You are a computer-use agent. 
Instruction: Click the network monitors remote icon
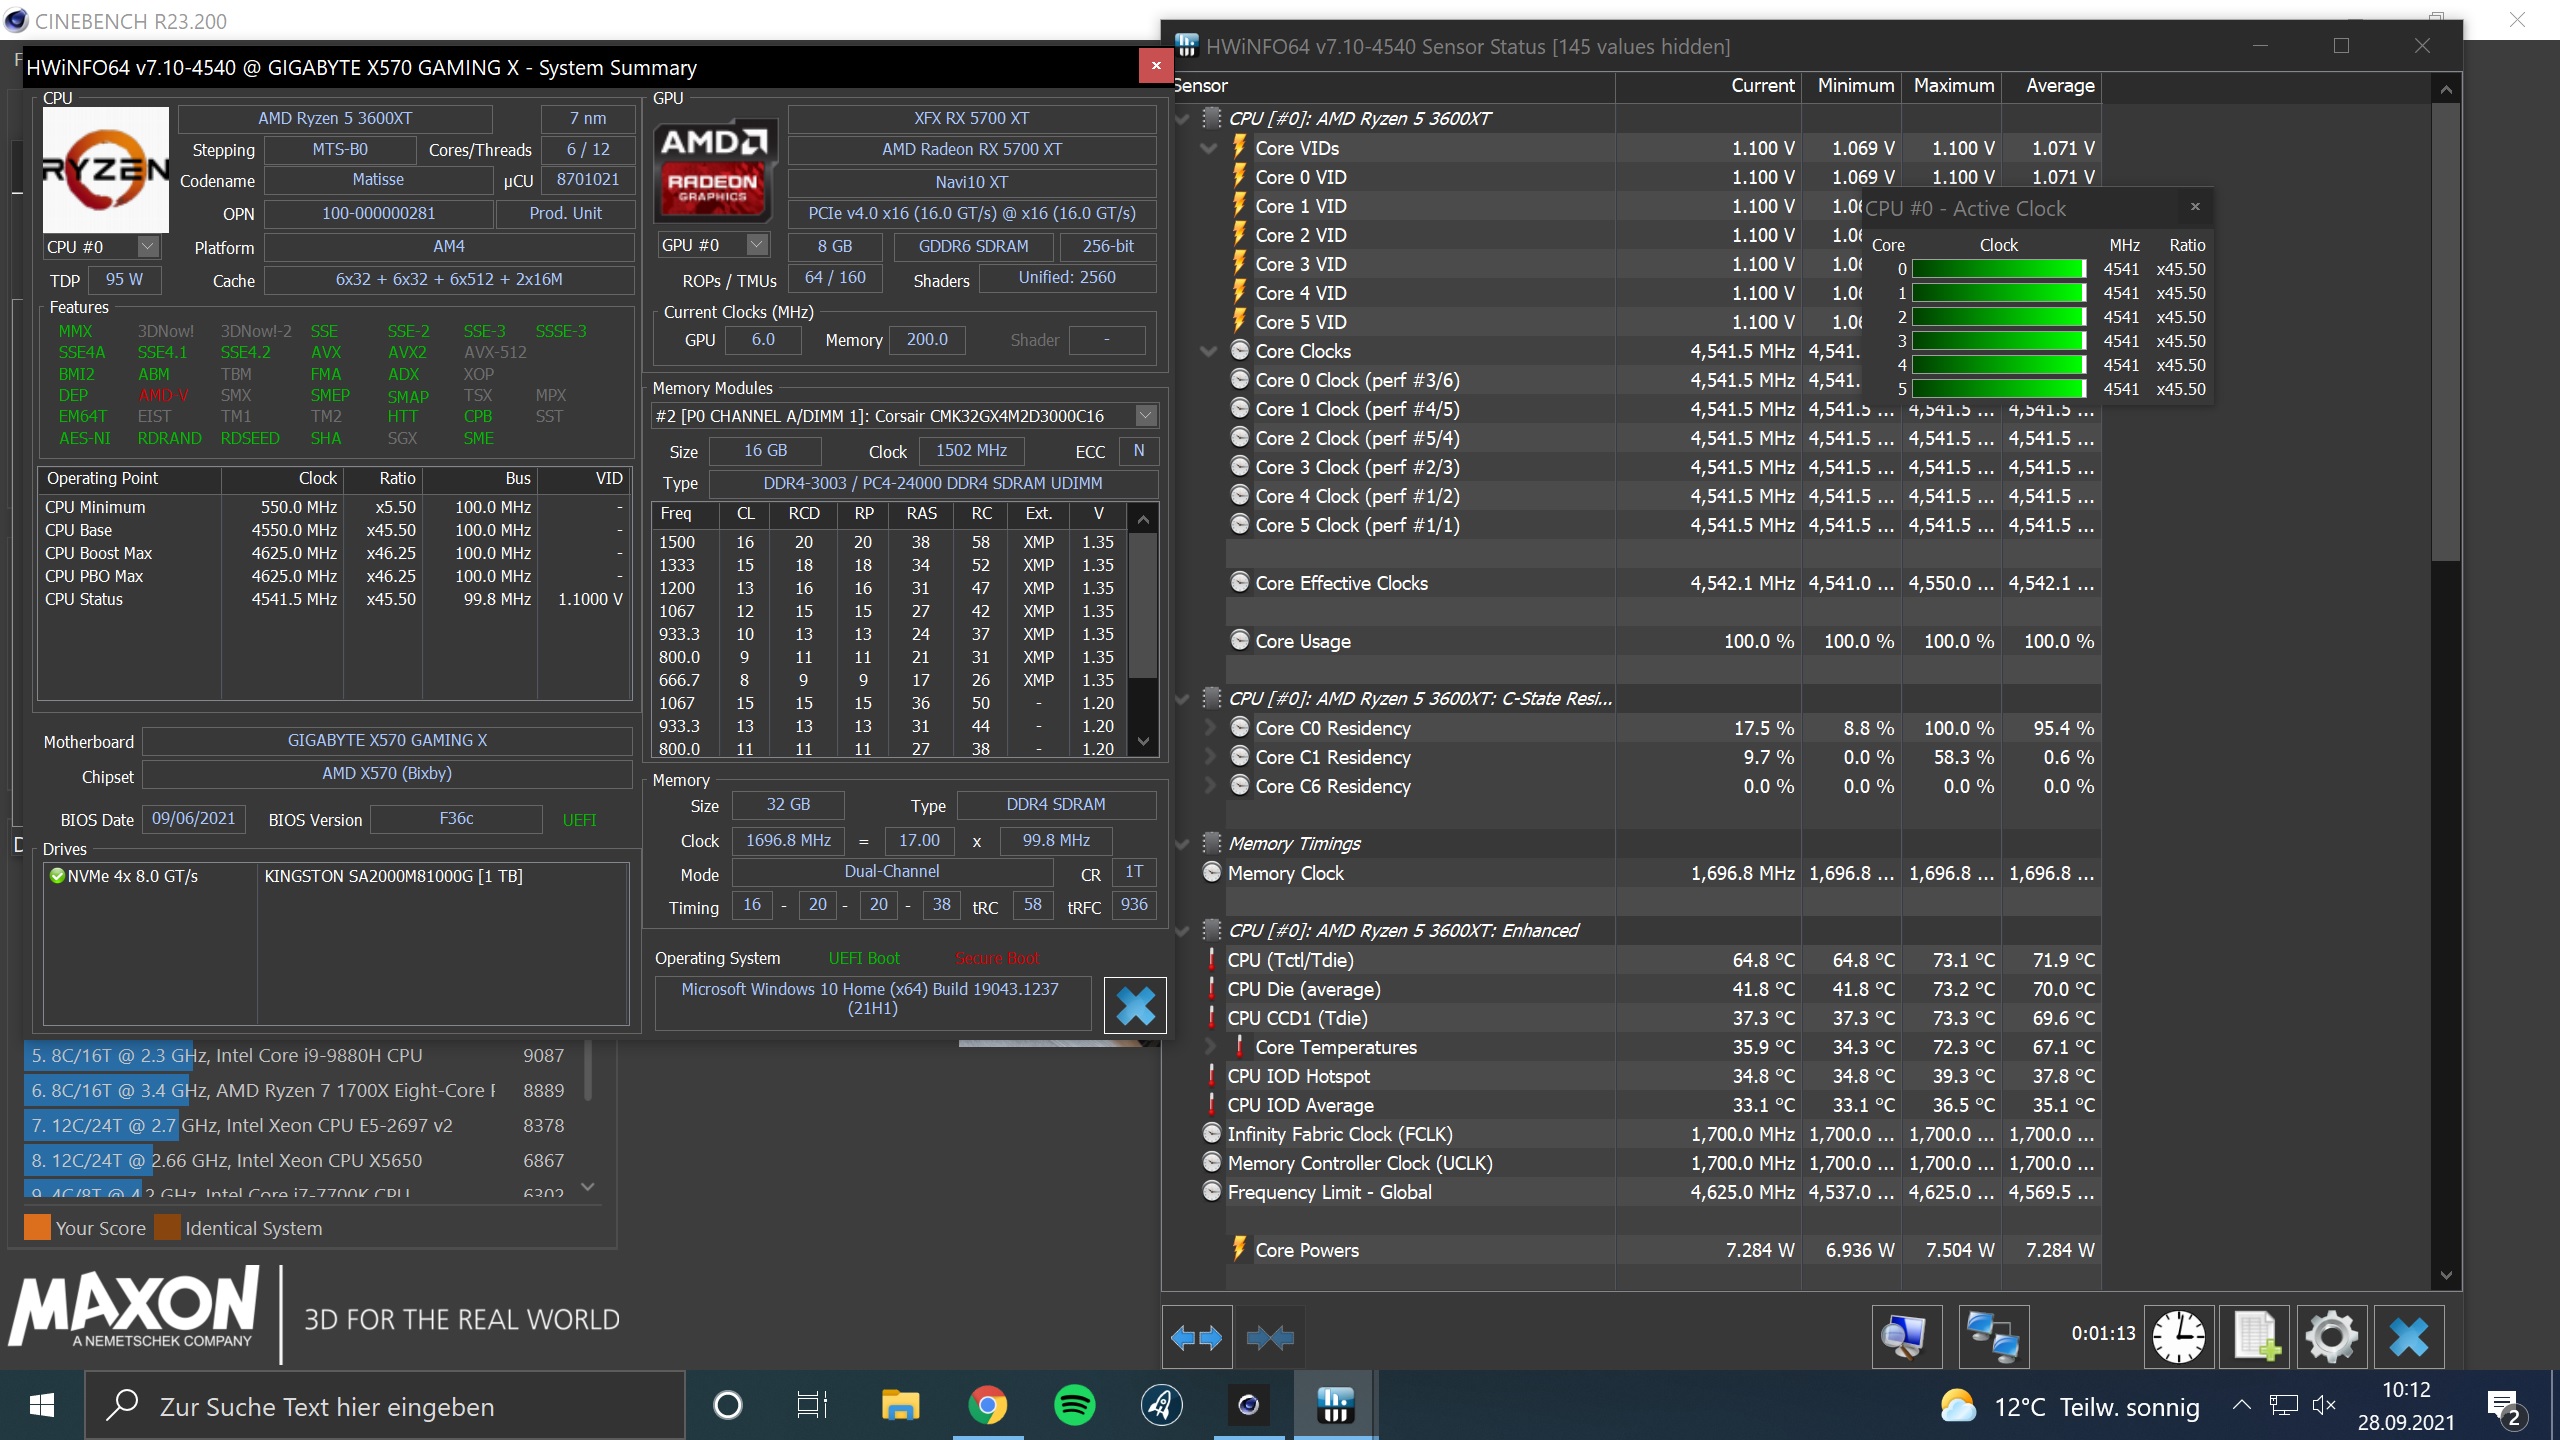tap(1992, 1337)
